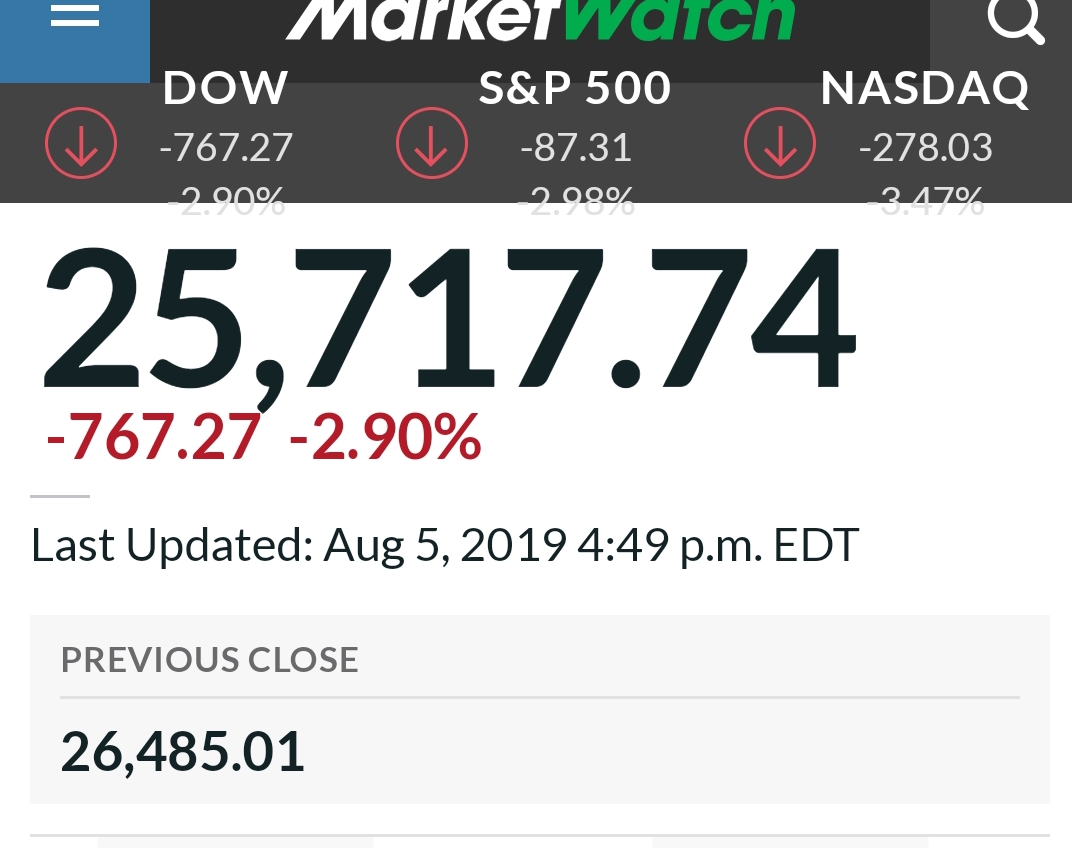Click the PREVIOUS CLOSE label

click(210, 660)
